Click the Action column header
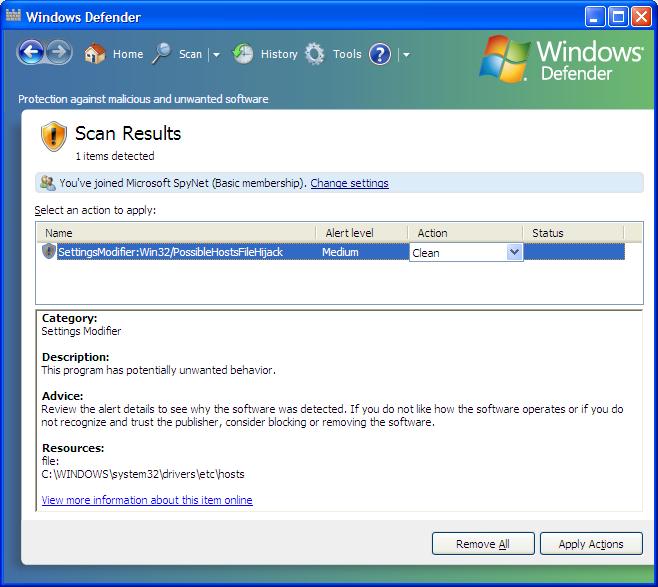Image resolution: width=658 pixels, height=587 pixels. click(x=465, y=233)
